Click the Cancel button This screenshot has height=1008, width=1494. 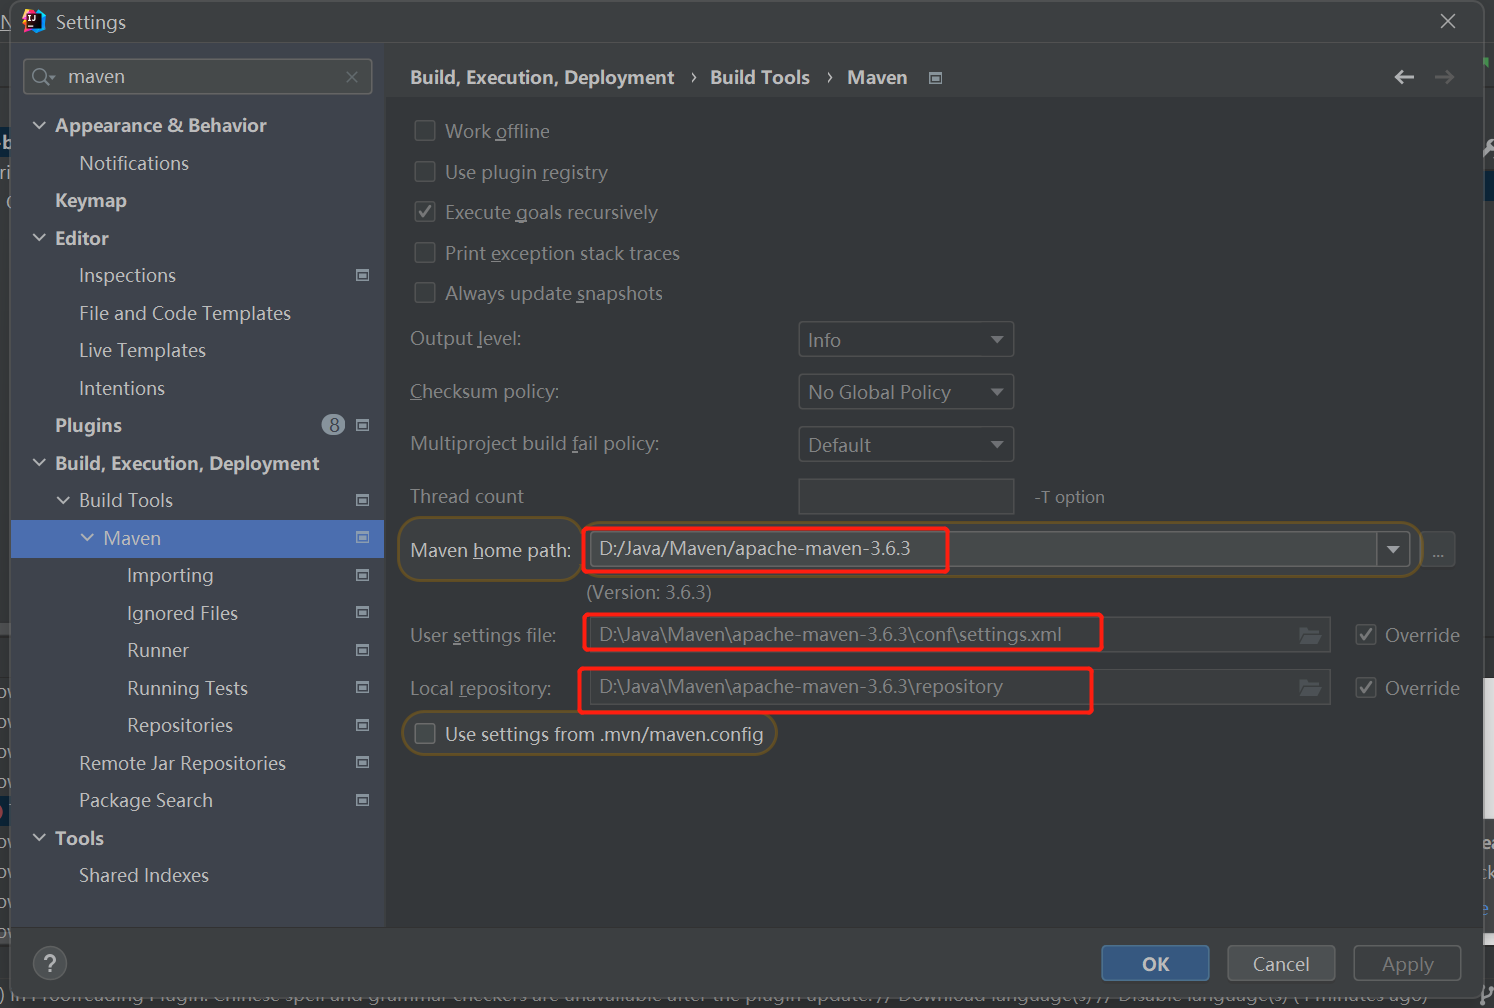pyautogui.click(x=1281, y=964)
